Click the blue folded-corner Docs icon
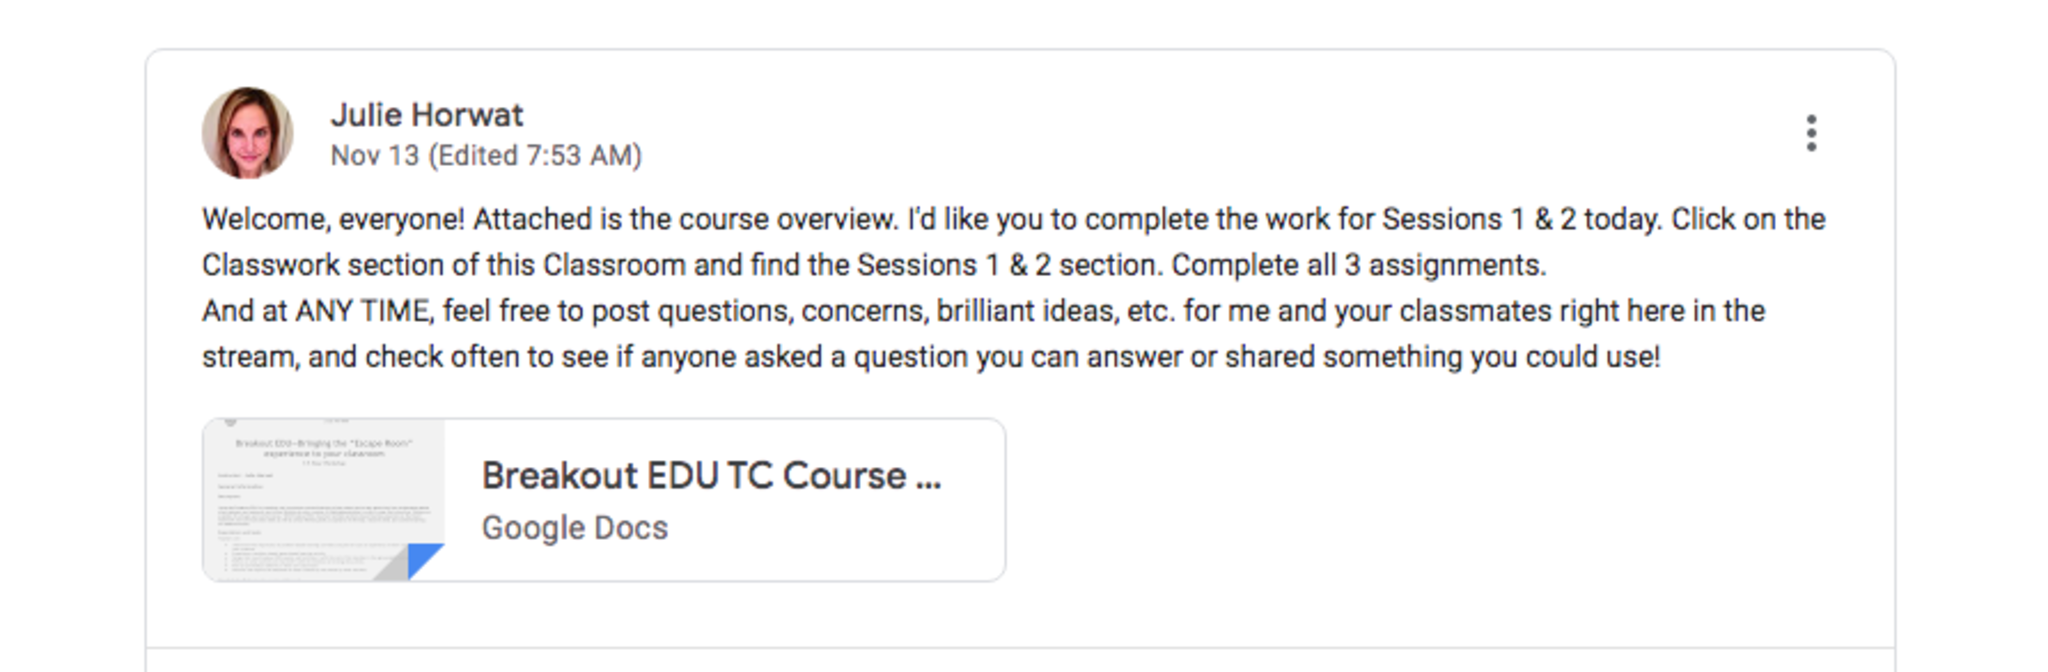2048x672 pixels. coord(424,560)
